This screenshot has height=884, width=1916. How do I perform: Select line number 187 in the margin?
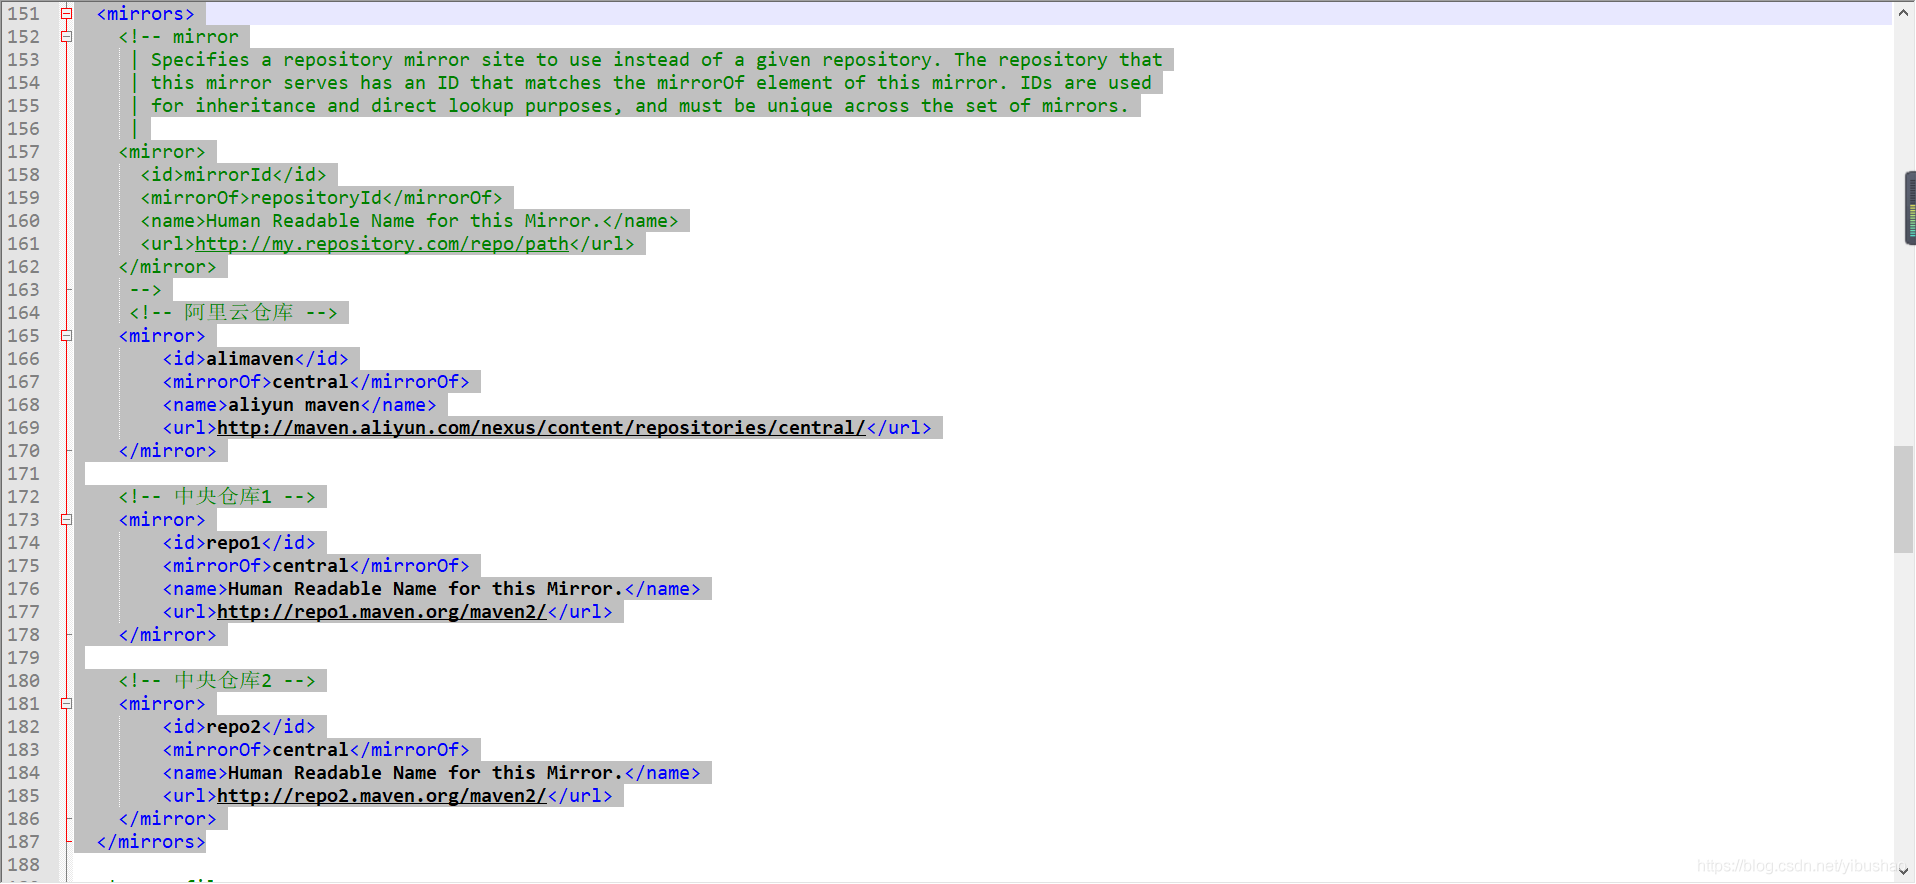24,842
